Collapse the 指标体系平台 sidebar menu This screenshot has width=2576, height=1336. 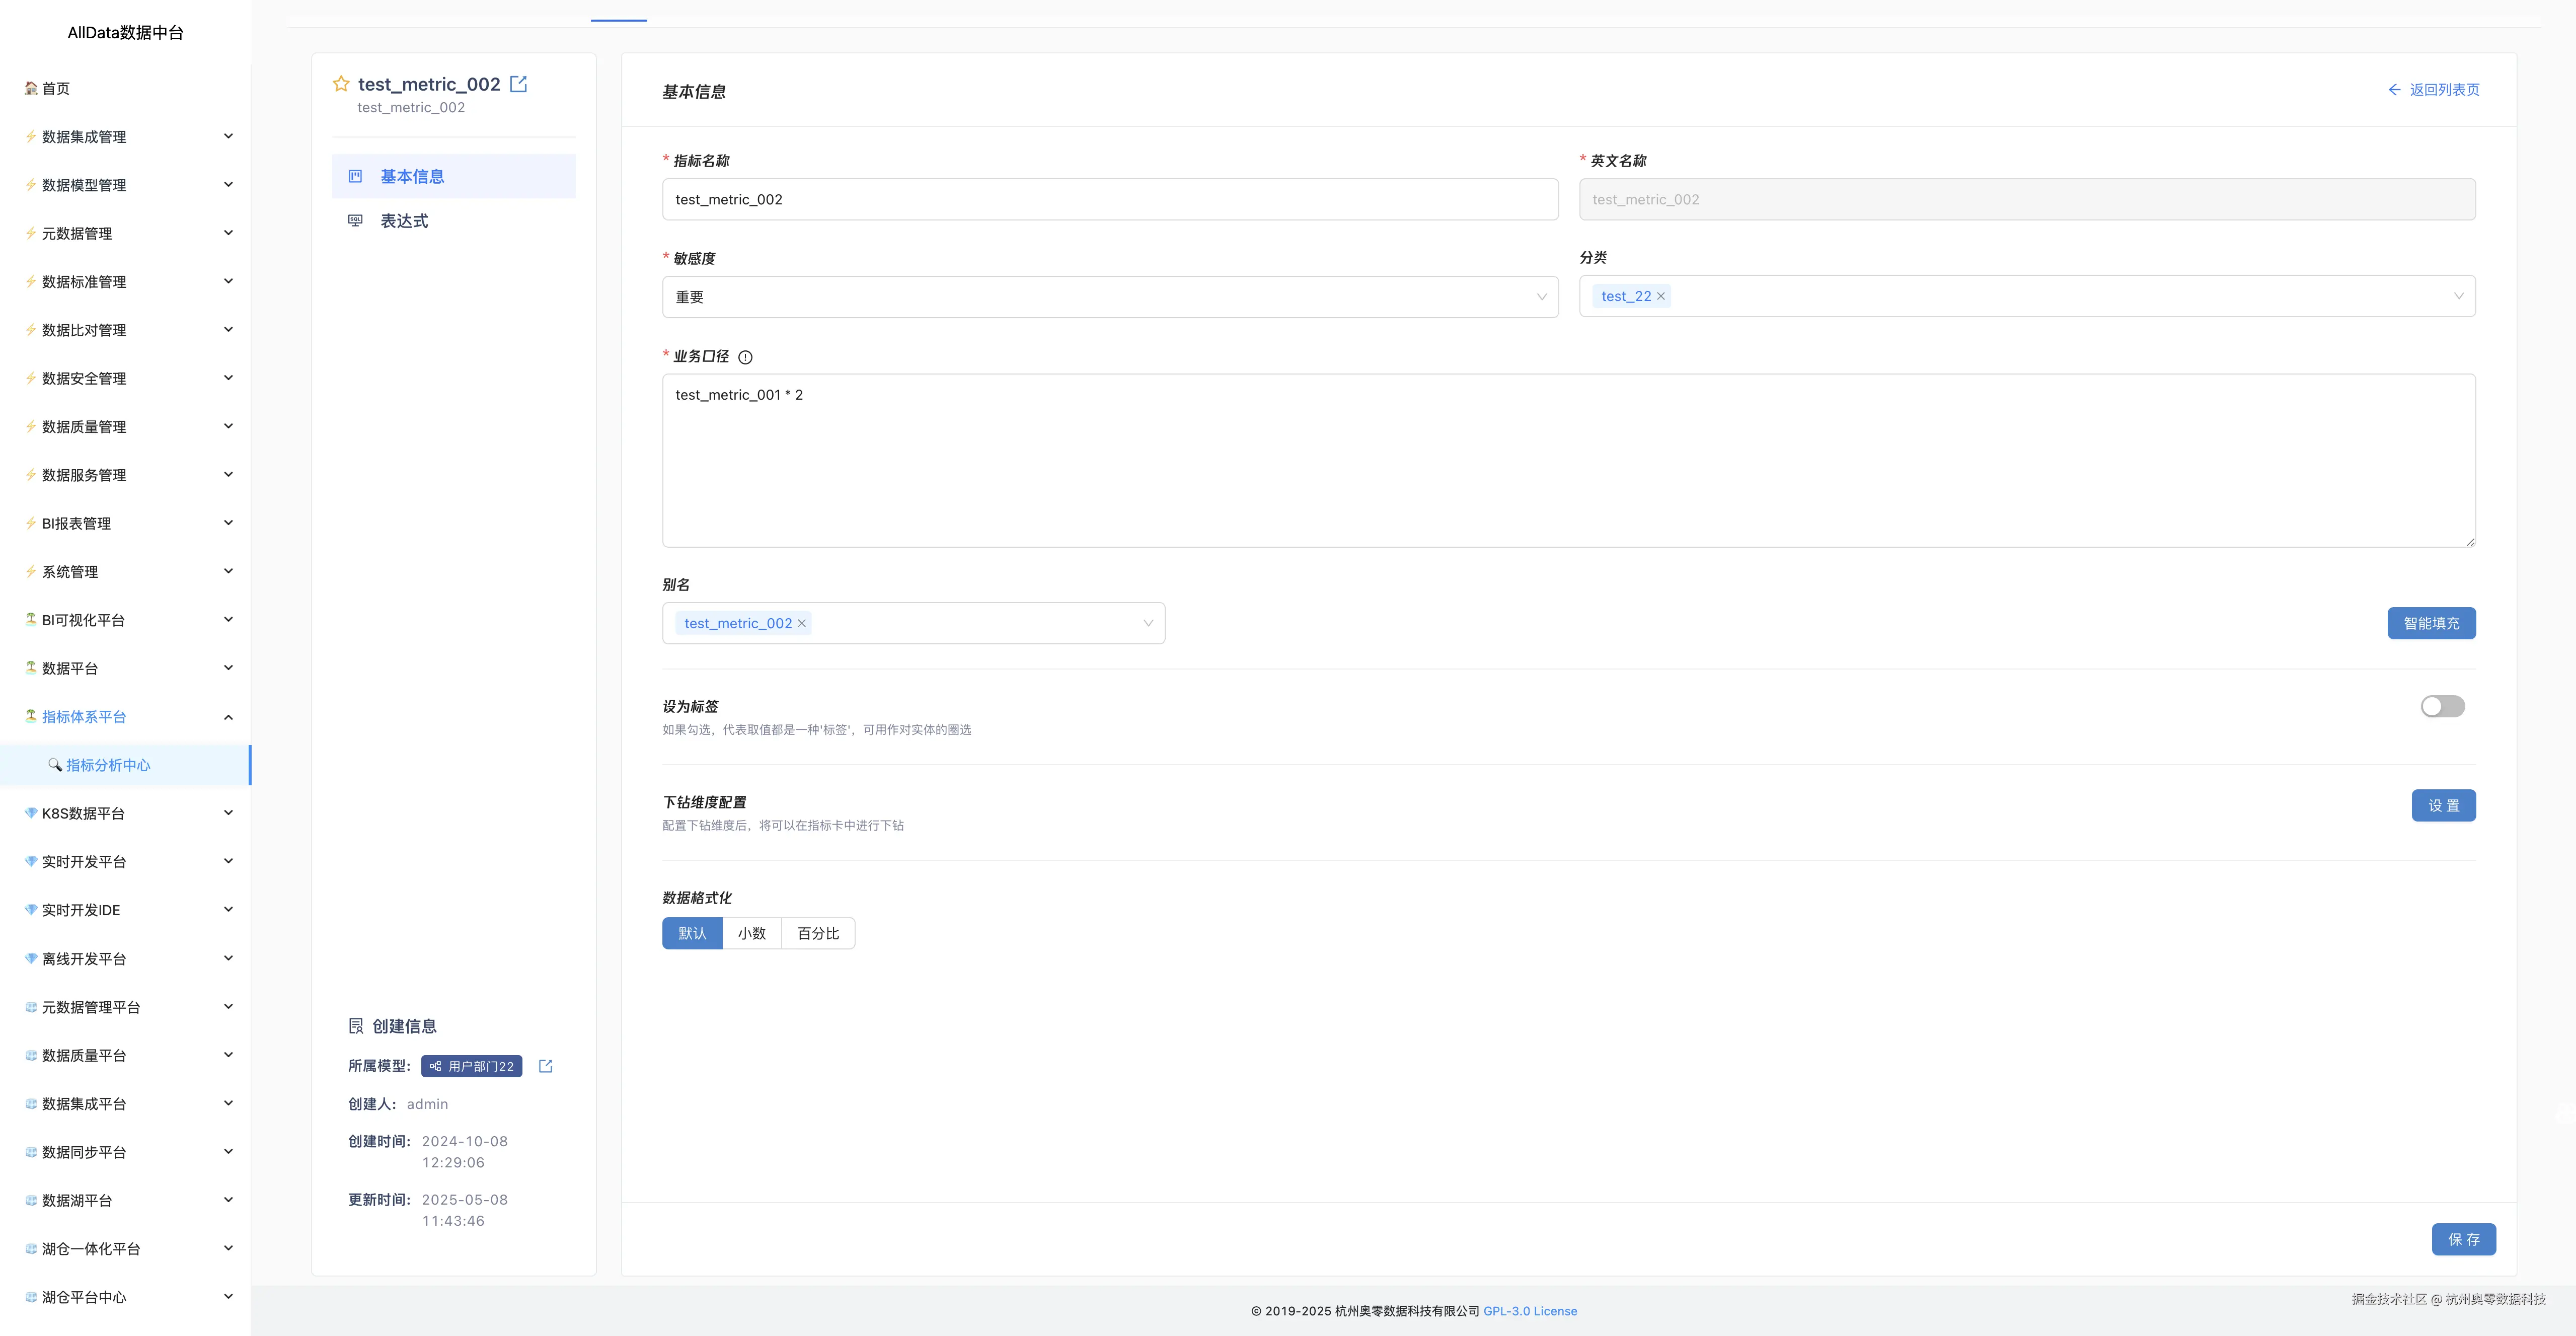click(x=228, y=717)
